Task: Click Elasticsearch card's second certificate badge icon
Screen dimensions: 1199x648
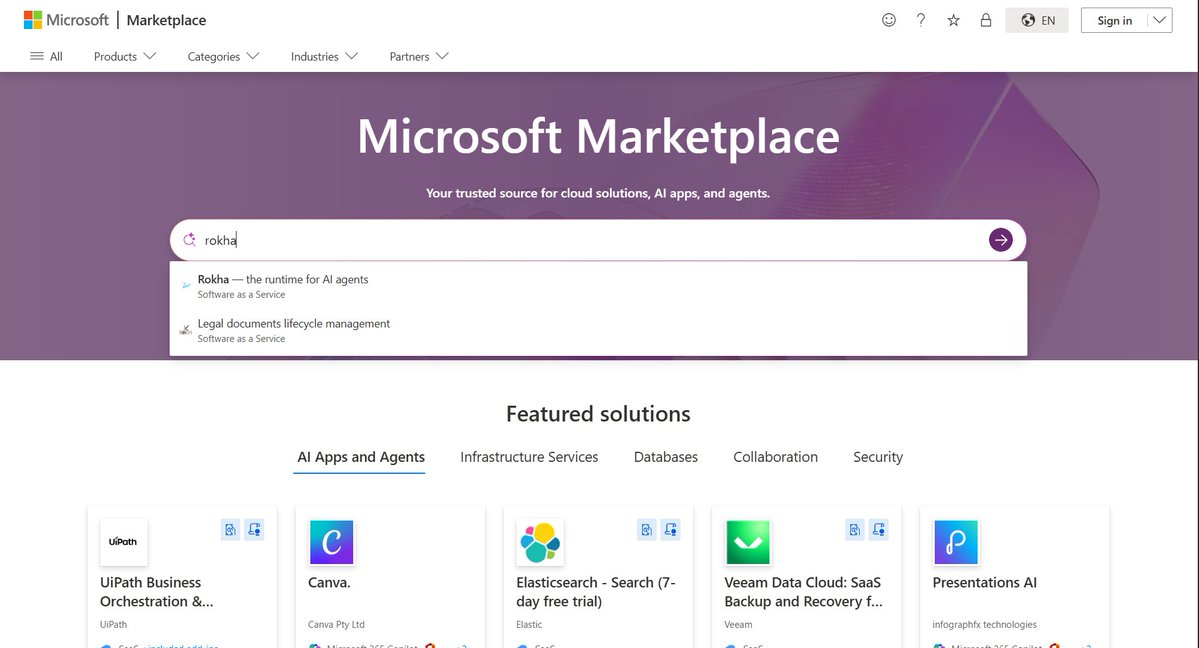Action: [x=671, y=529]
